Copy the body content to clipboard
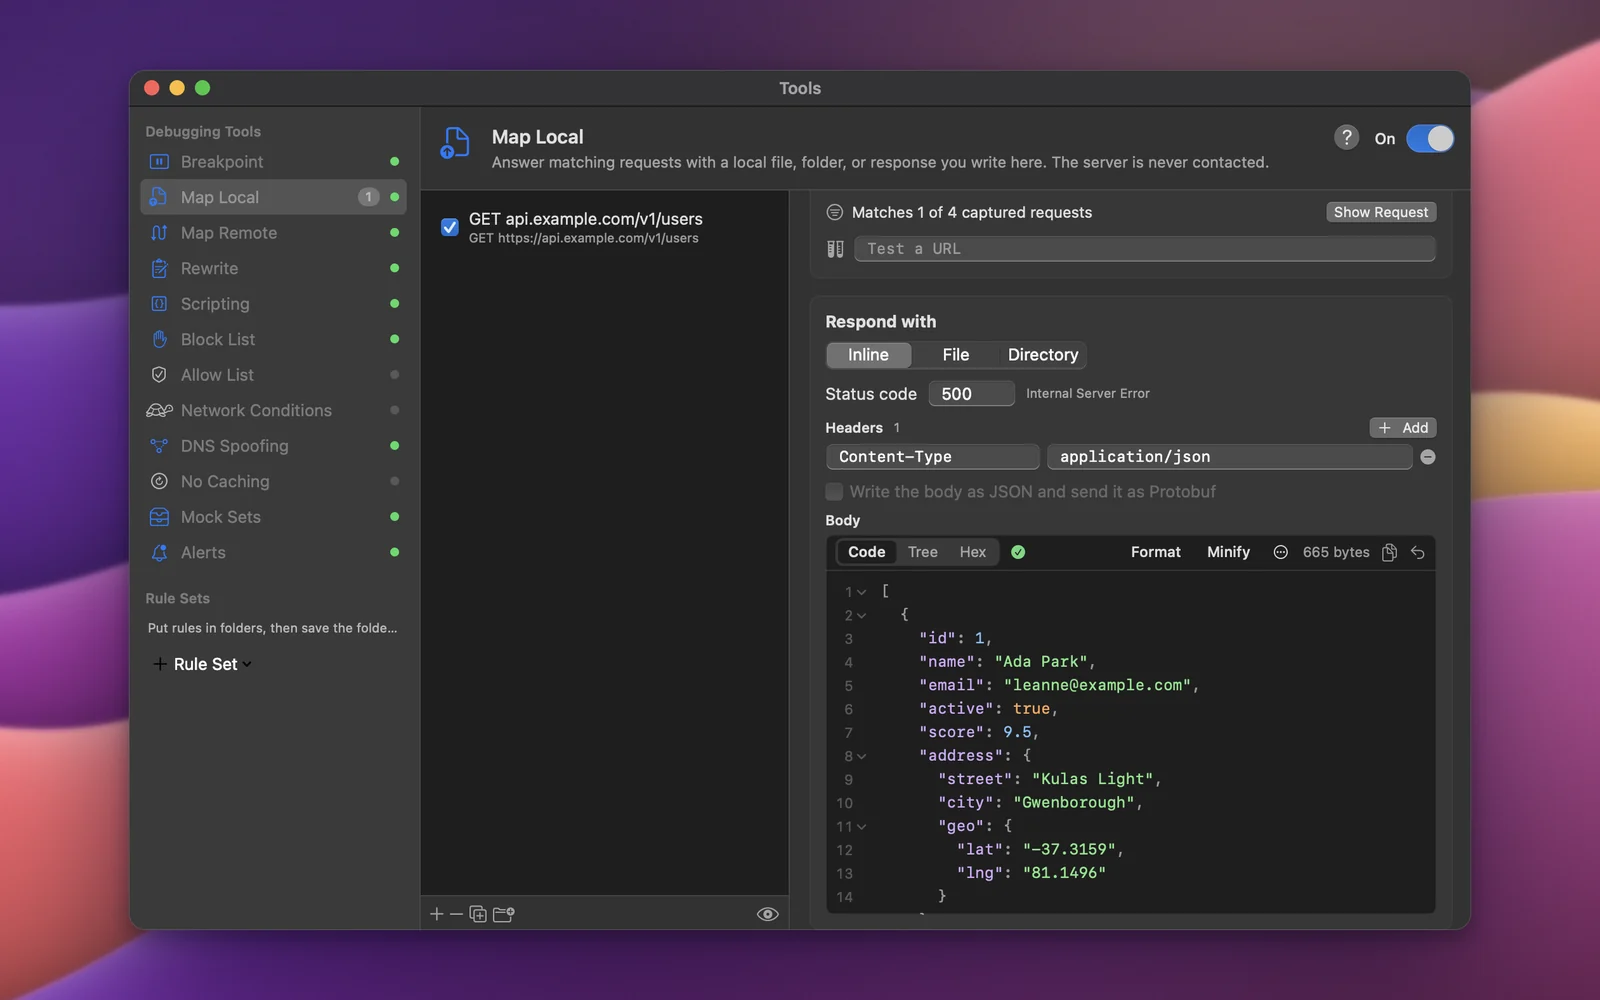Image resolution: width=1600 pixels, height=1000 pixels. (x=1389, y=552)
